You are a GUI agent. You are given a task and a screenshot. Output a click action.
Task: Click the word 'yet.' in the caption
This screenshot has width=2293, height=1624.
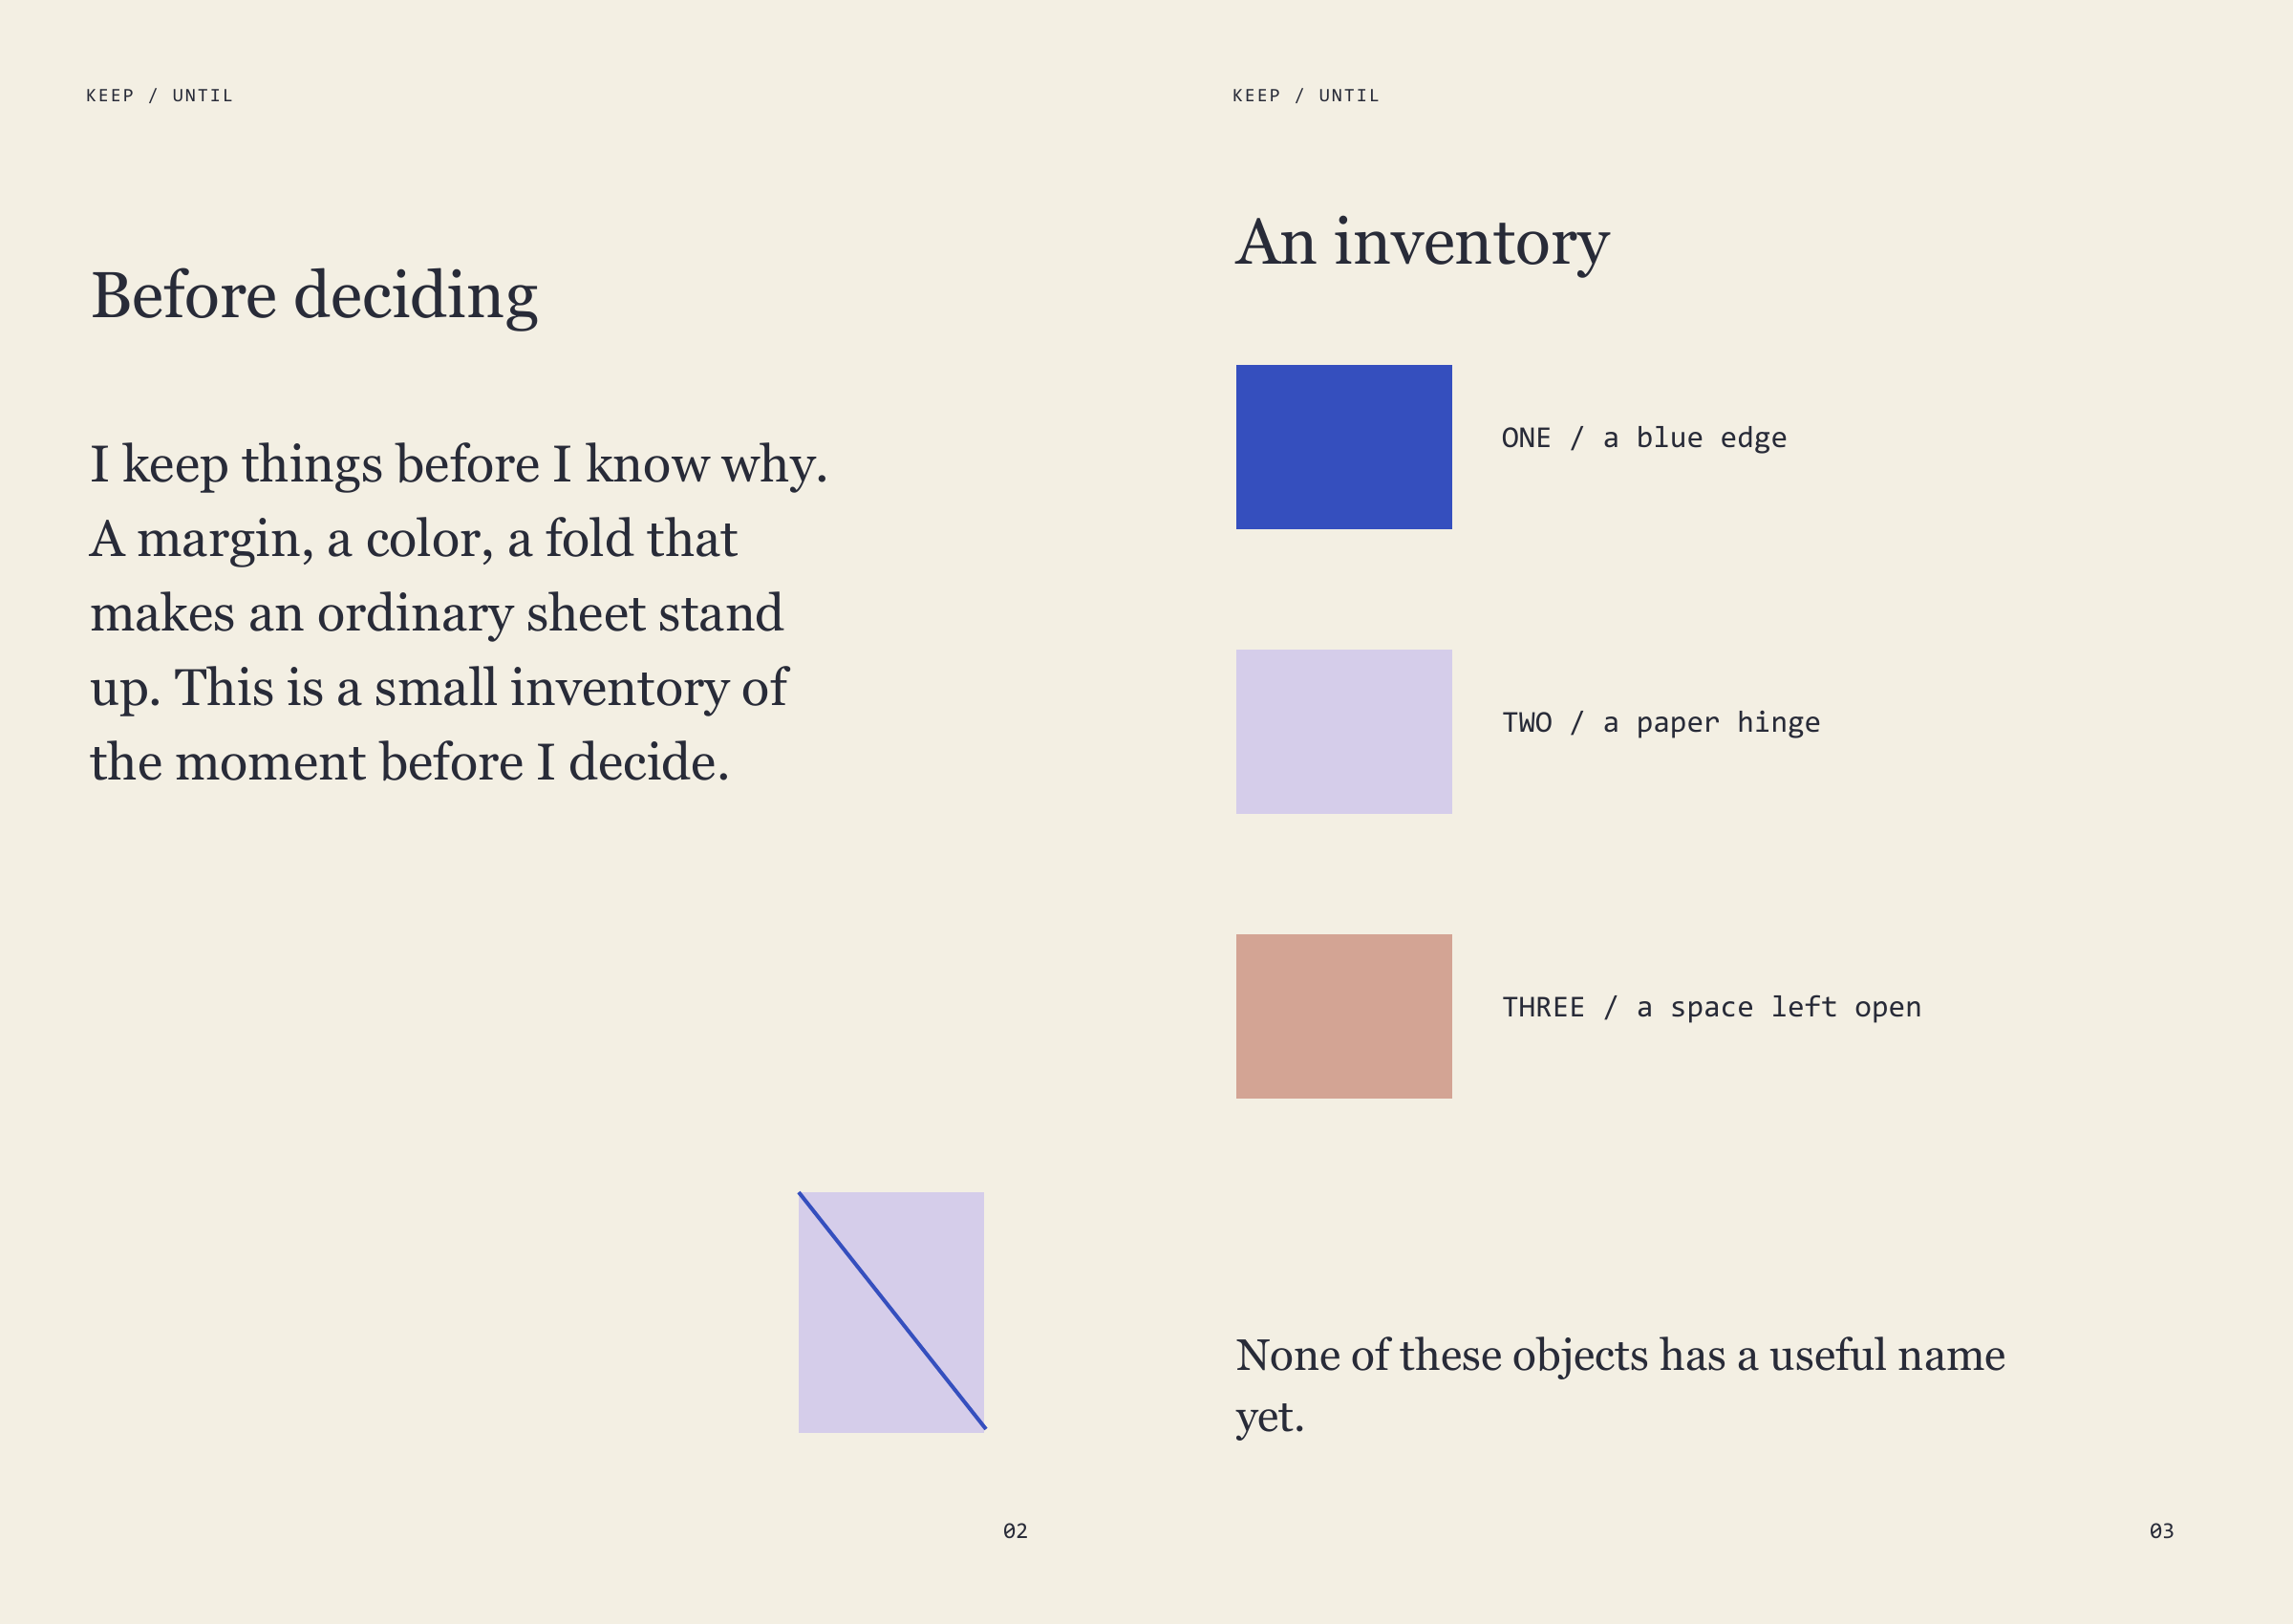1270,1418
